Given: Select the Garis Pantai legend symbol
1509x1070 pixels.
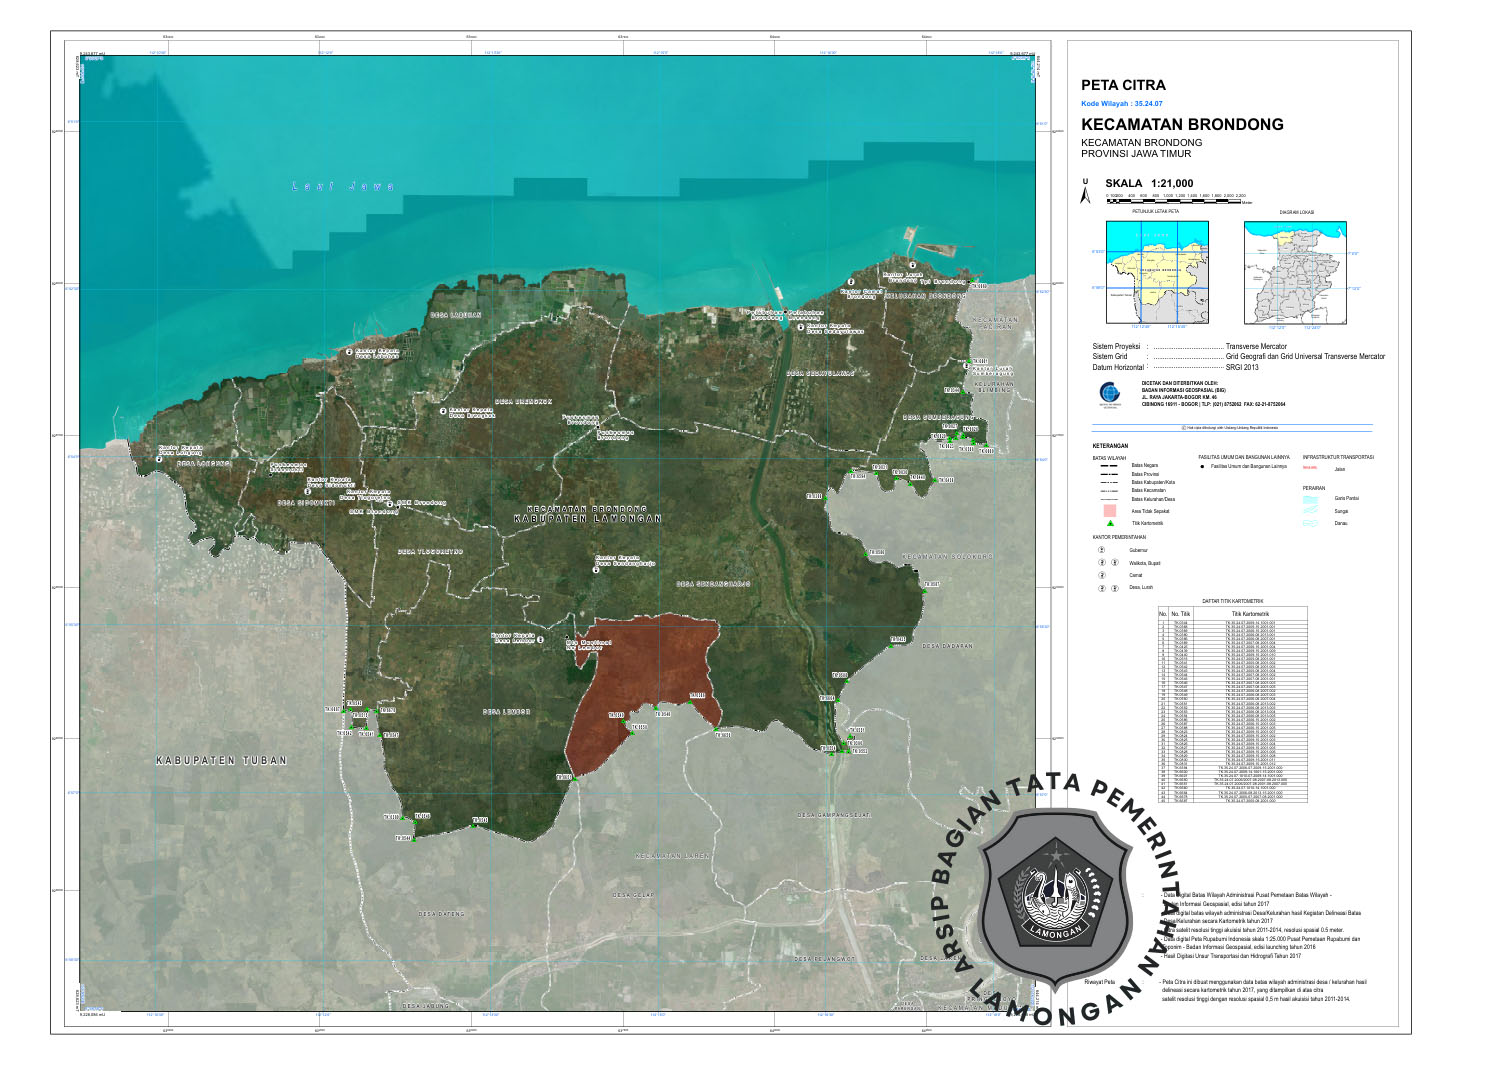Looking at the screenshot, I should [1311, 498].
